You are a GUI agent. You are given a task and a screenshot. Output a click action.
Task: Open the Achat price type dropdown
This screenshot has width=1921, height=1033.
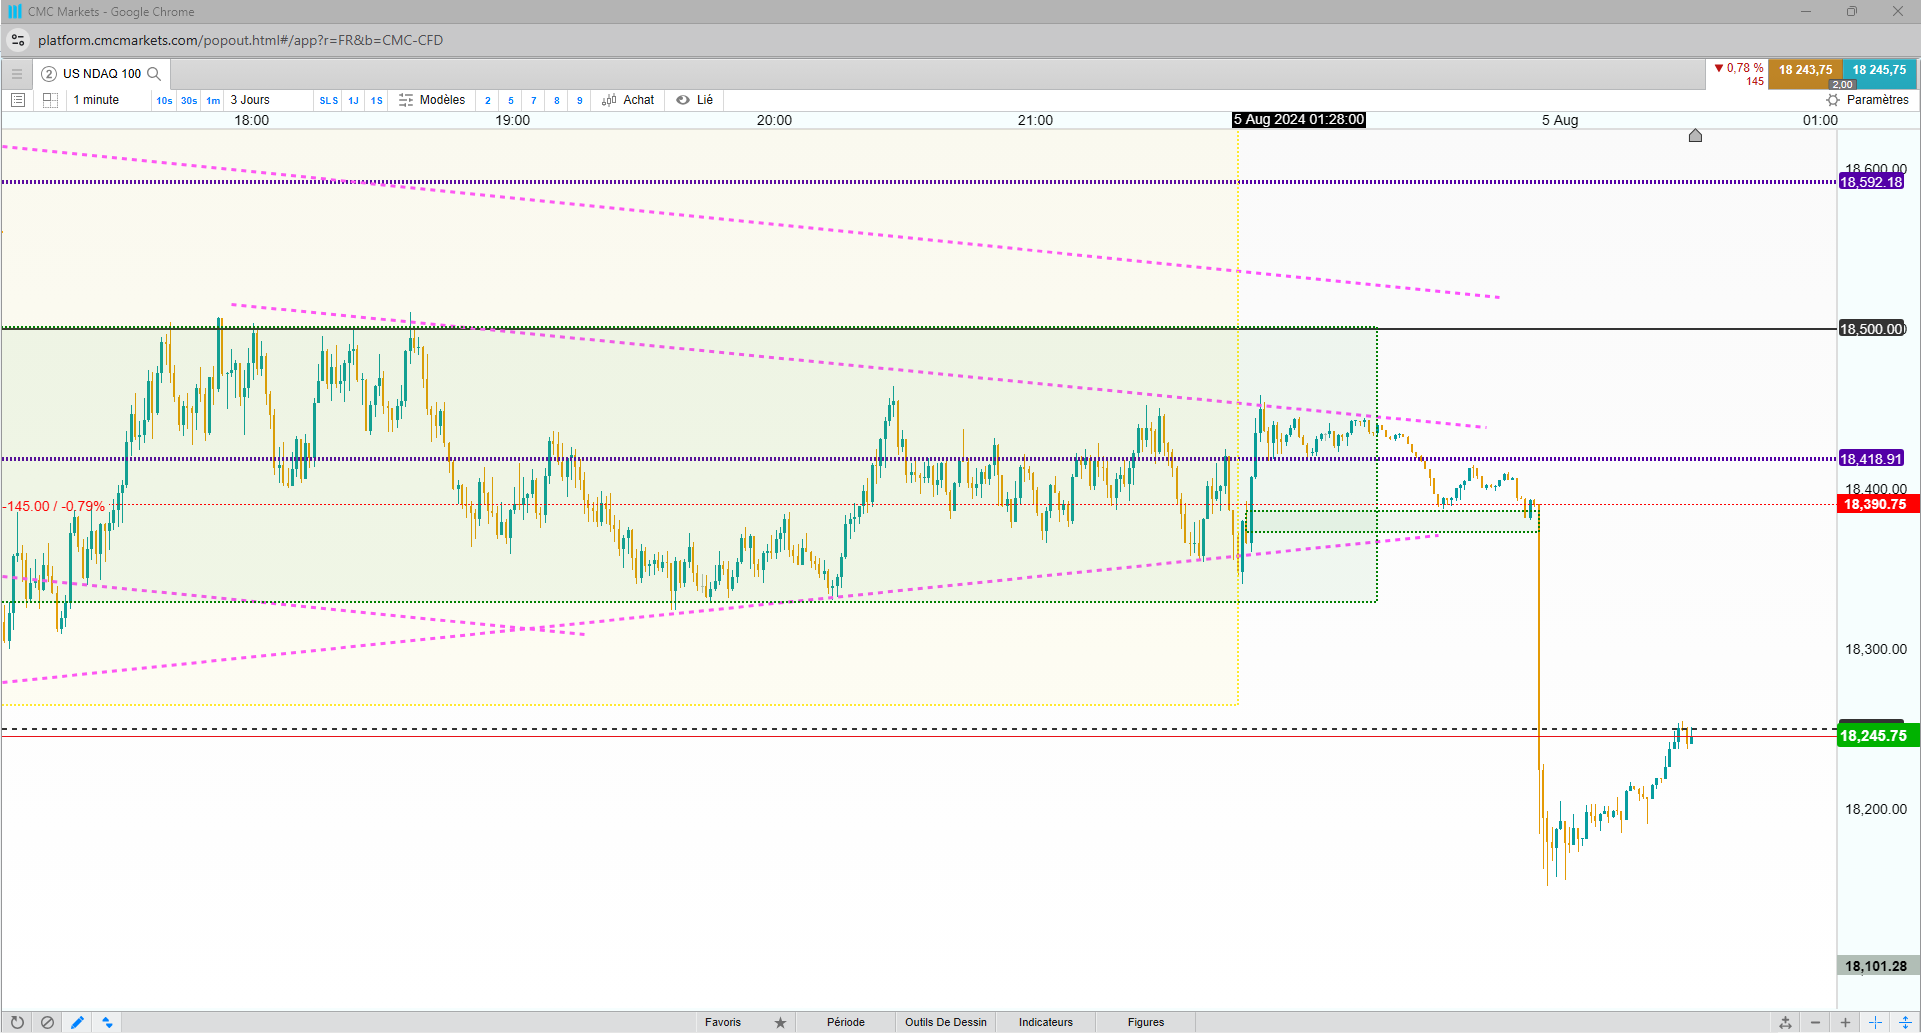628,100
